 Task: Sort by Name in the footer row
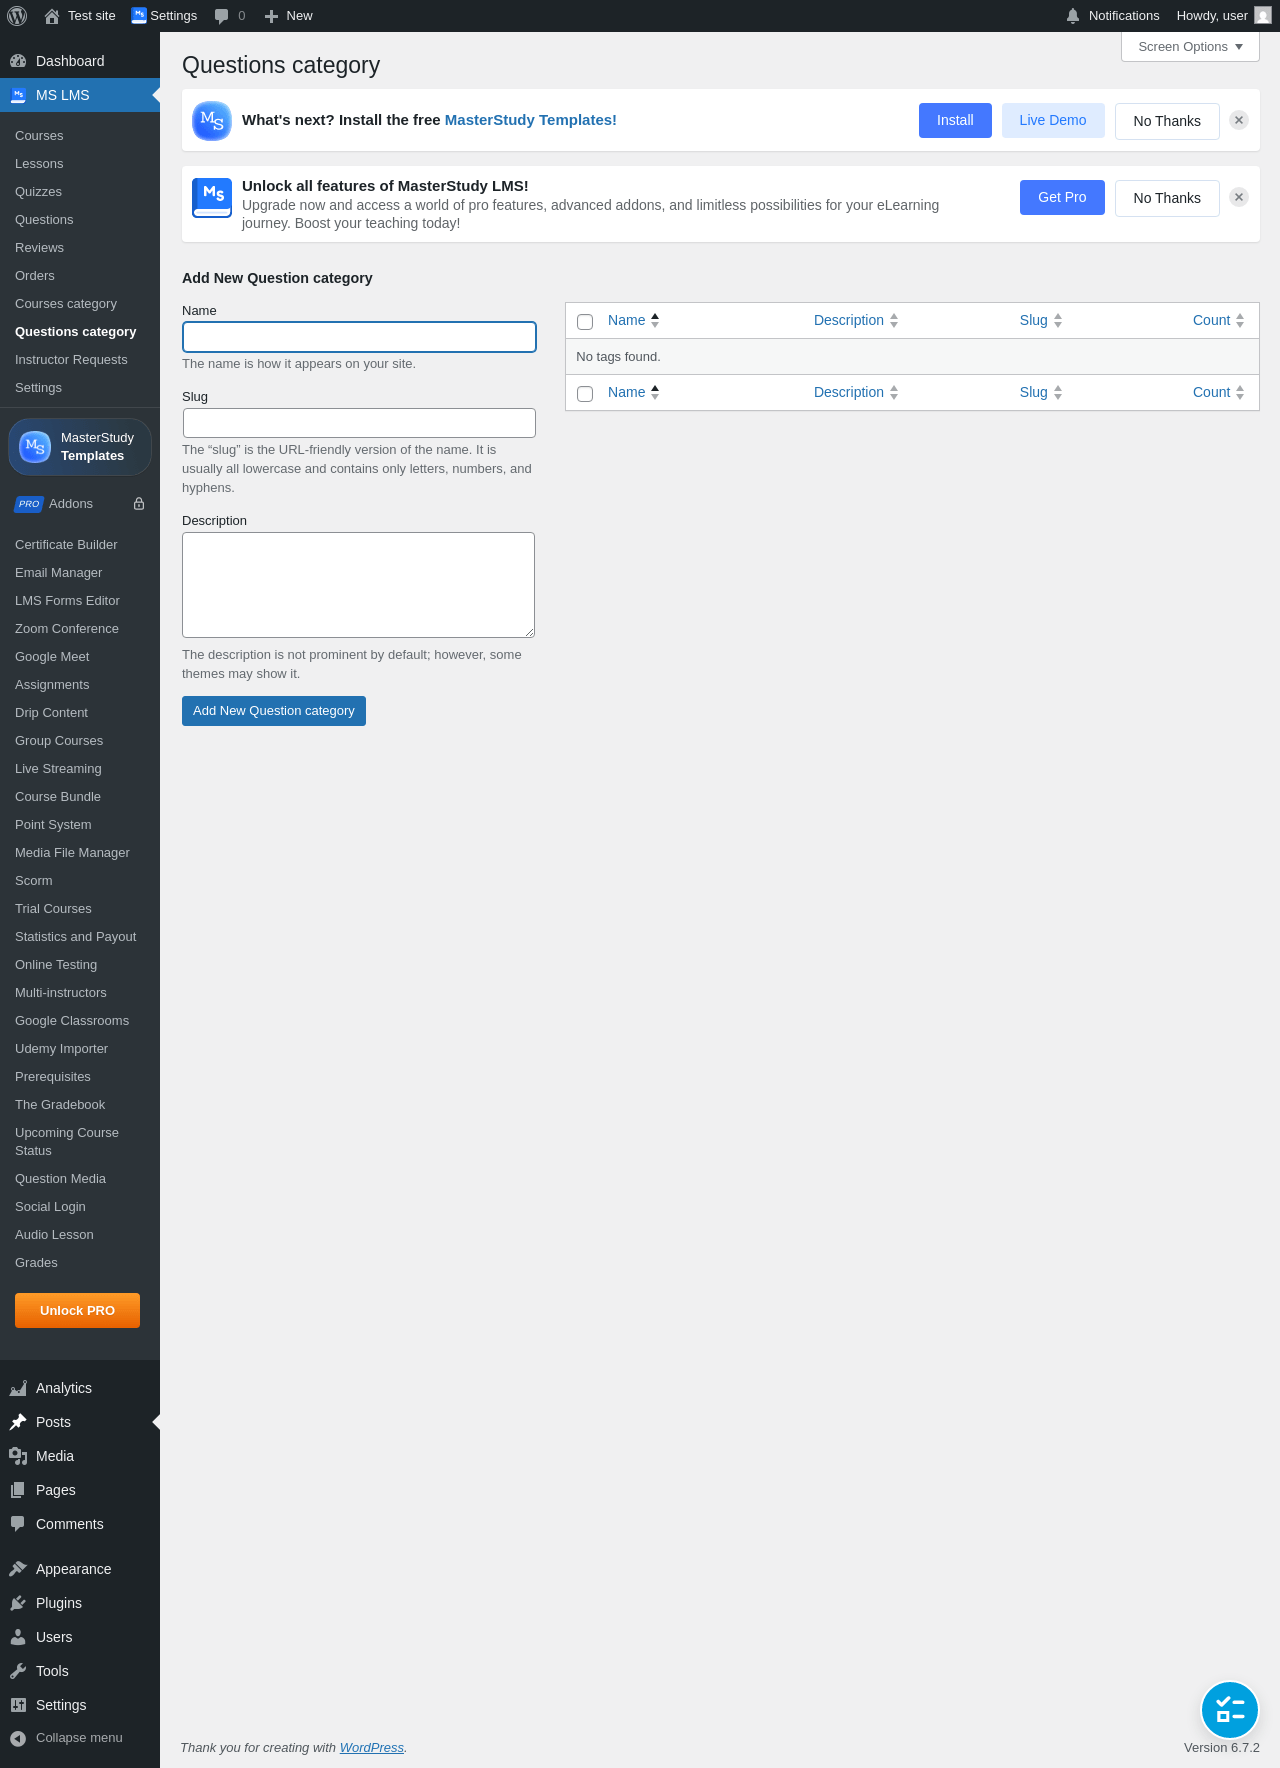click(x=634, y=392)
